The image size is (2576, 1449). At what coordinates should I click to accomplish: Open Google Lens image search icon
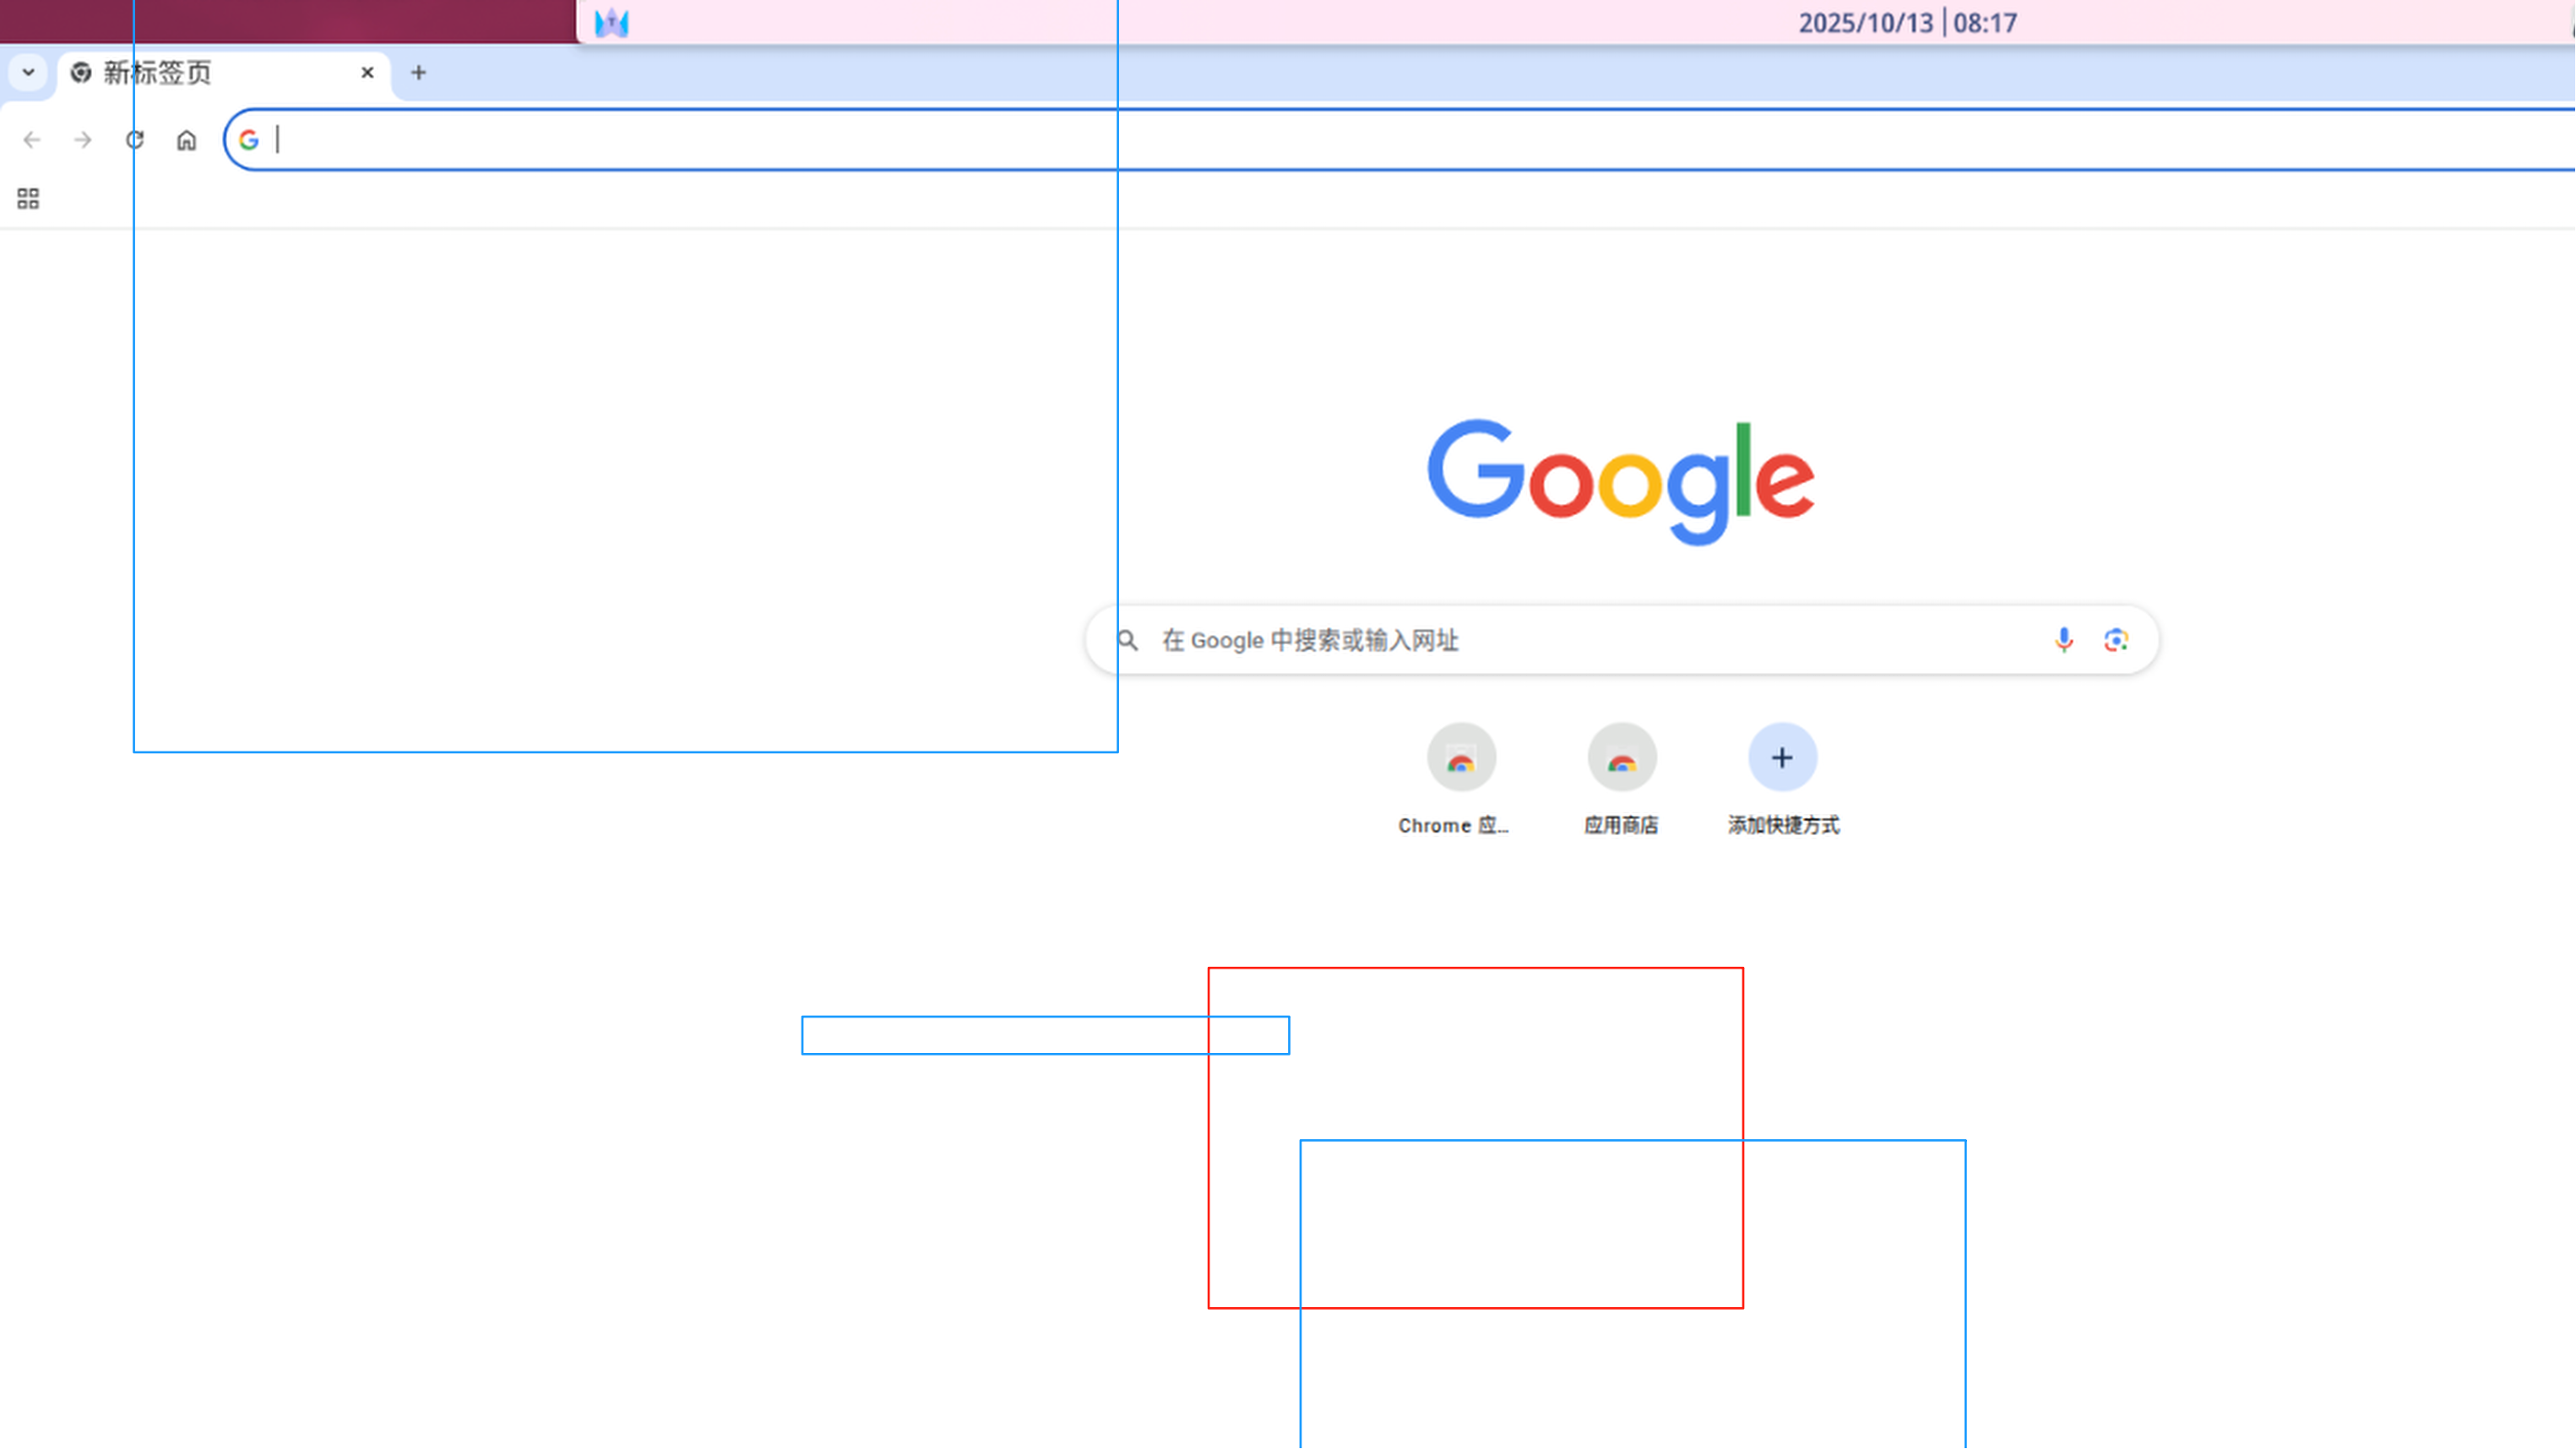point(2115,640)
